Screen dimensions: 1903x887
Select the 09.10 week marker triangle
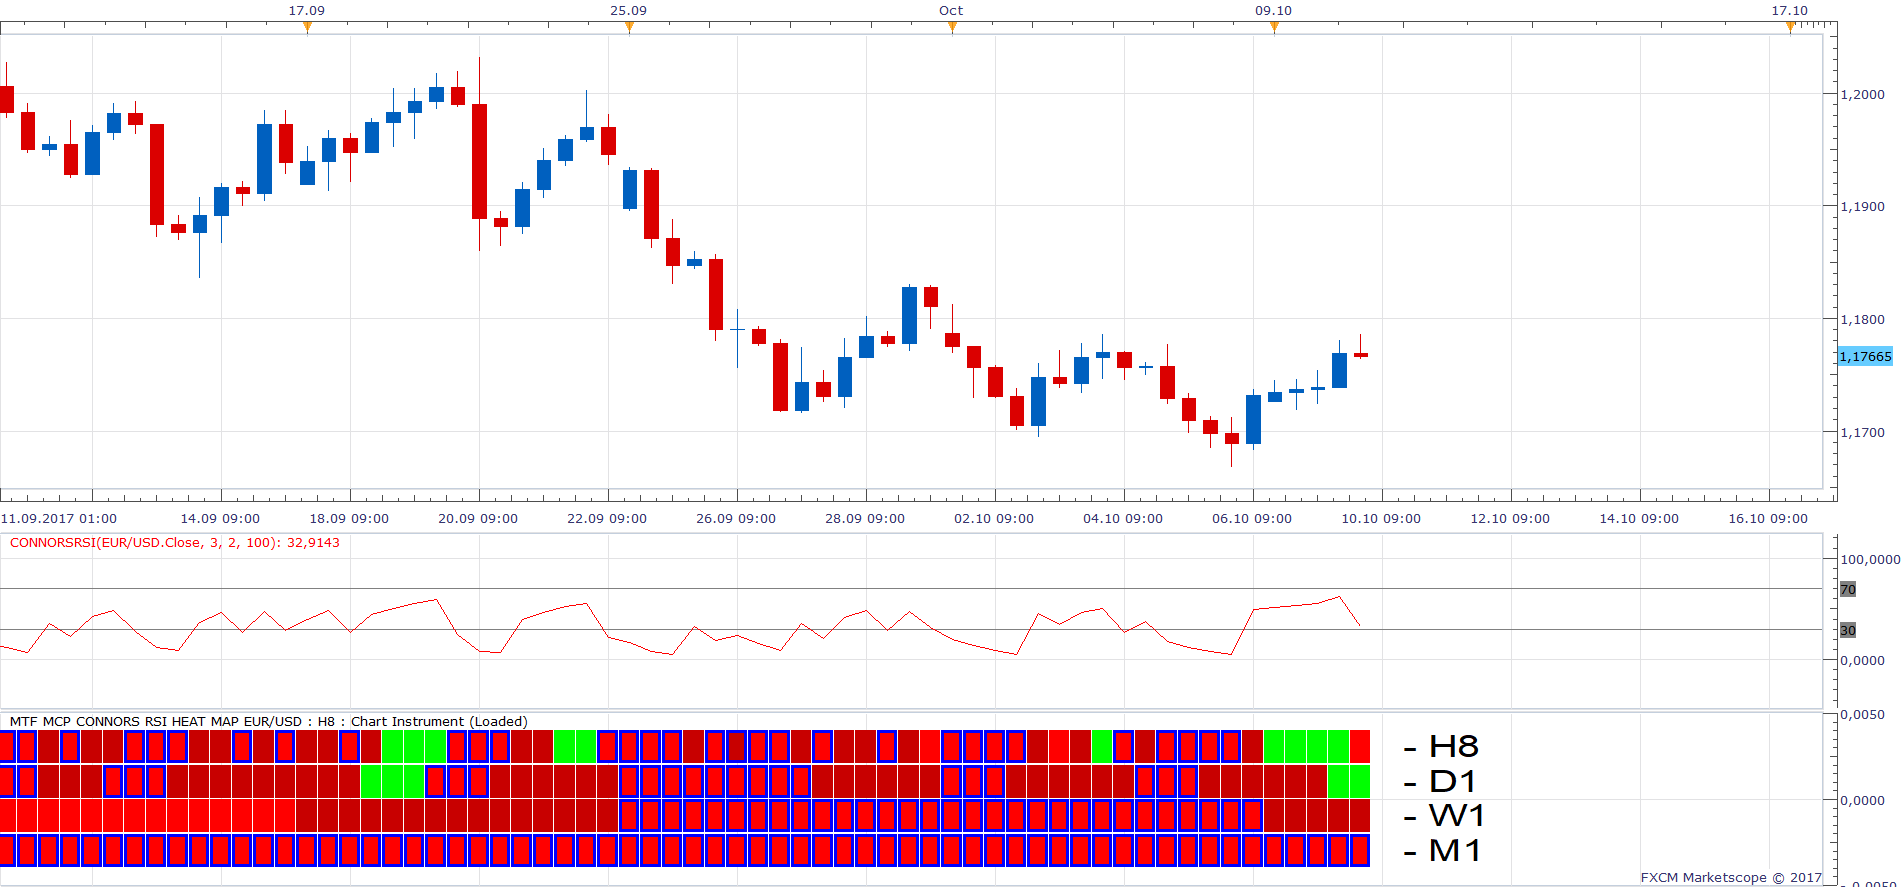click(1274, 27)
